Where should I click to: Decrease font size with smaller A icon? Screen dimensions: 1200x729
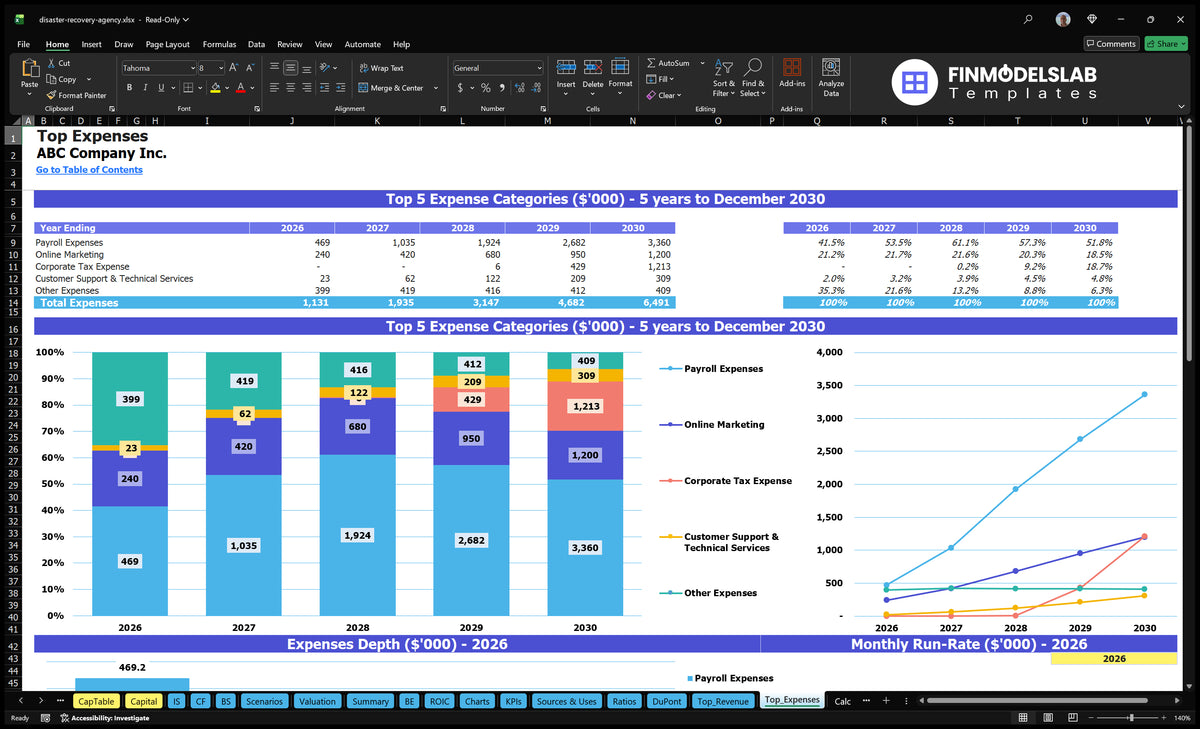250,68
